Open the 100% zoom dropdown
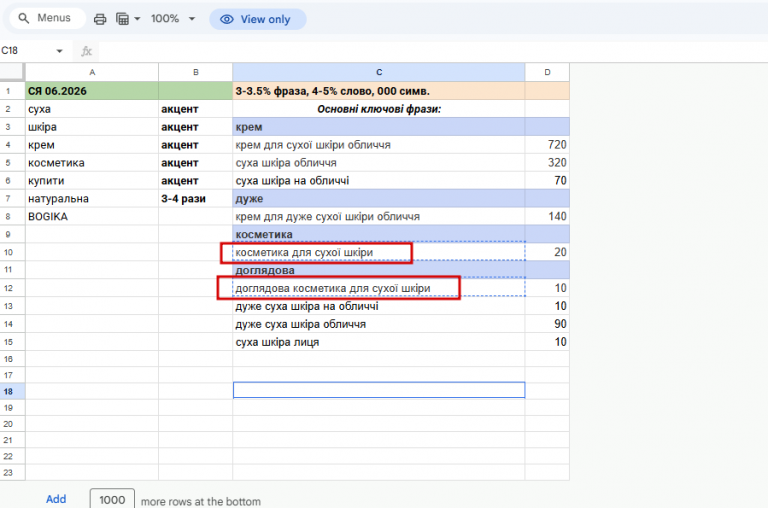Image resolution: width=768 pixels, height=508 pixels. [x=173, y=19]
